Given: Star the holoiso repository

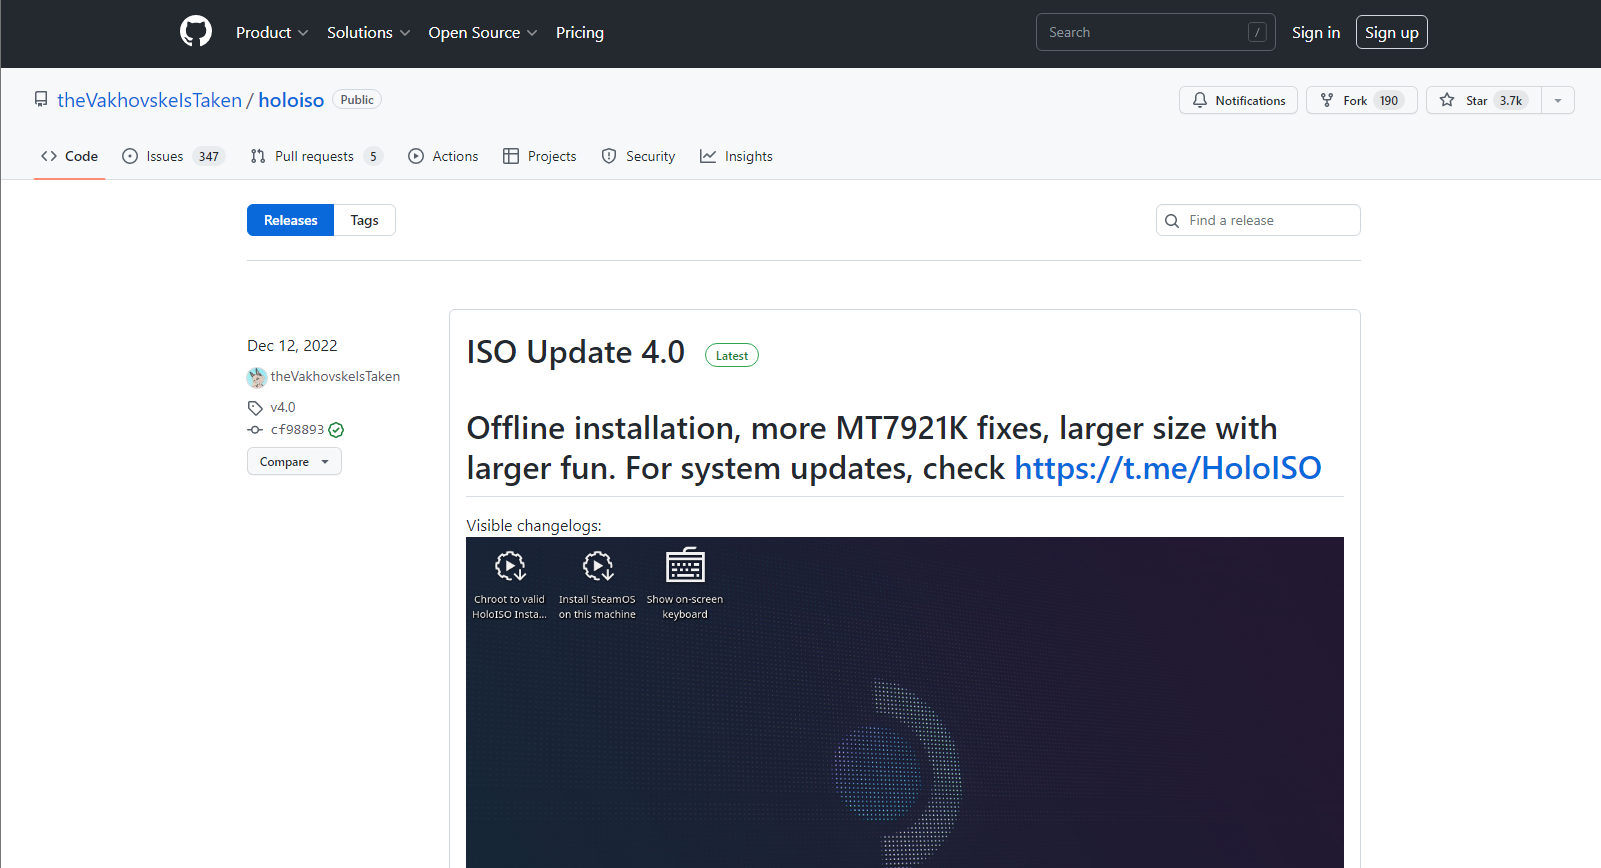Looking at the screenshot, I should [1484, 100].
